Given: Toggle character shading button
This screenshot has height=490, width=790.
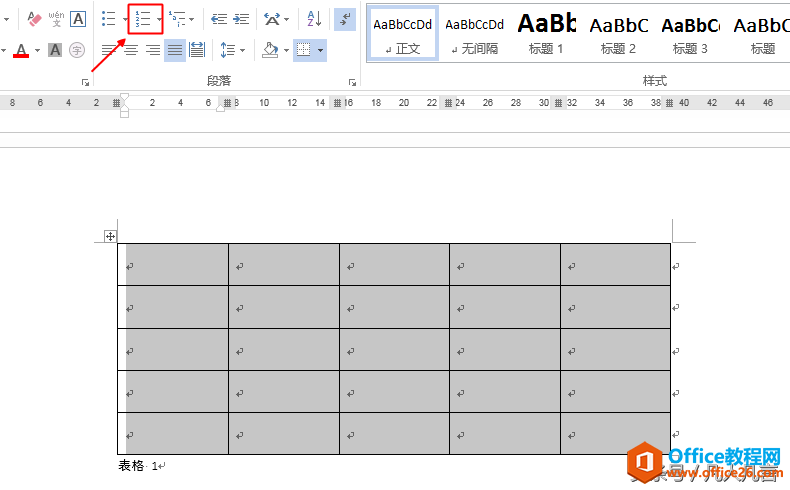Looking at the screenshot, I should [x=55, y=49].
